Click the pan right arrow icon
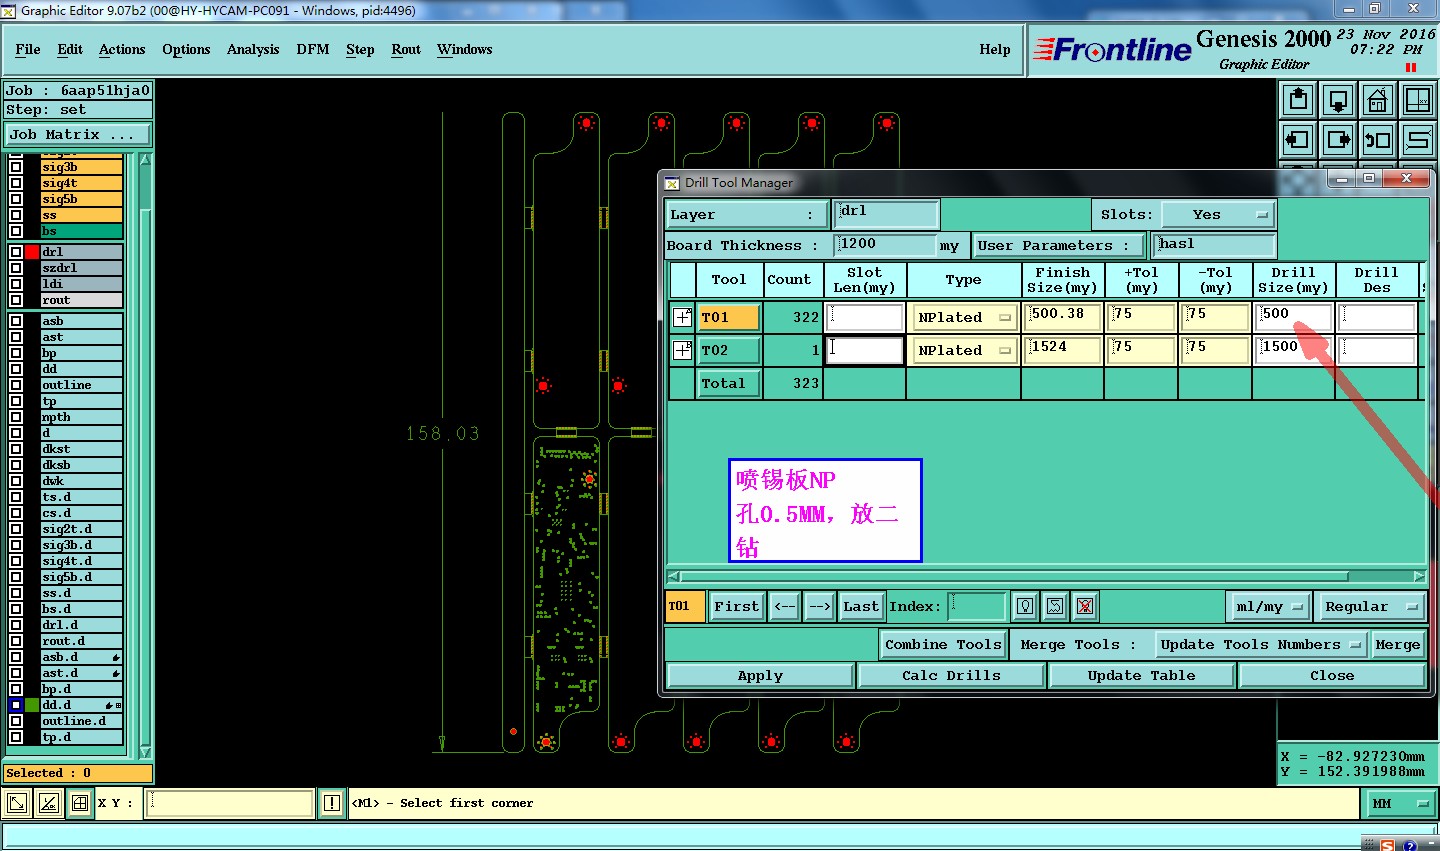Screen dimensions: 1440x851 tap(1338, 140)
